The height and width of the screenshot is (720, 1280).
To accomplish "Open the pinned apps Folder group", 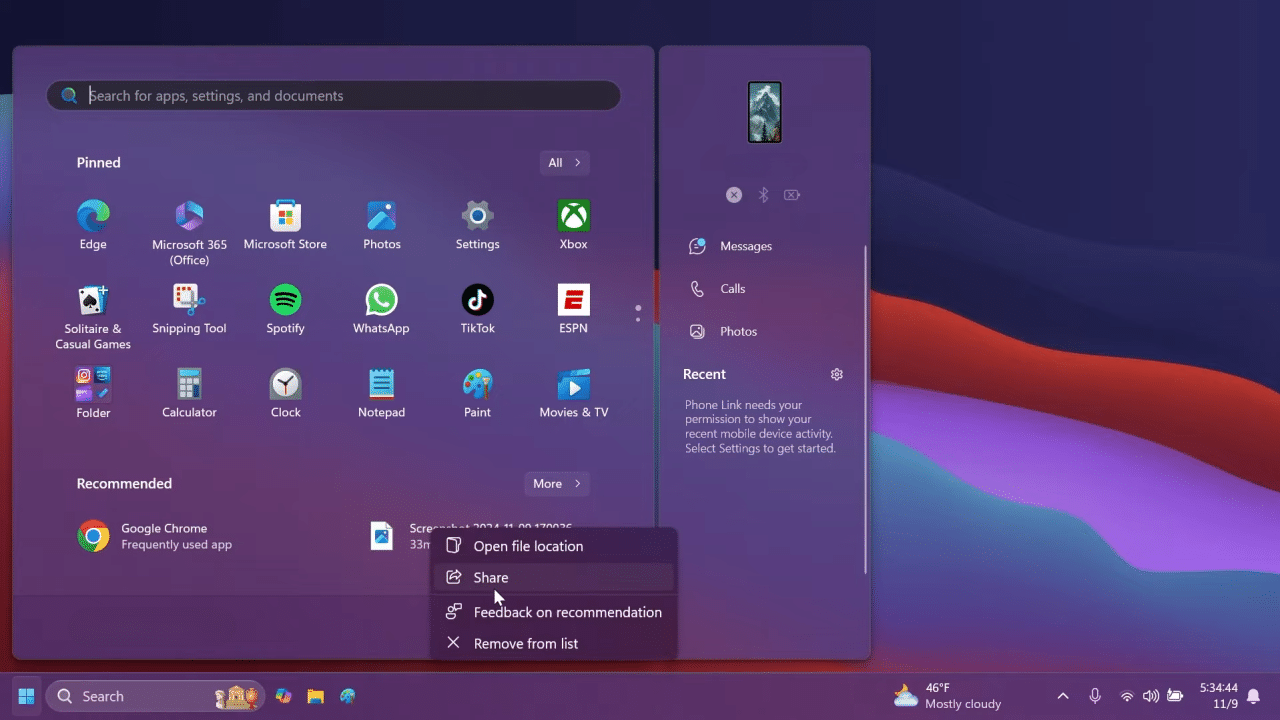I will click(x=93, y=393).
